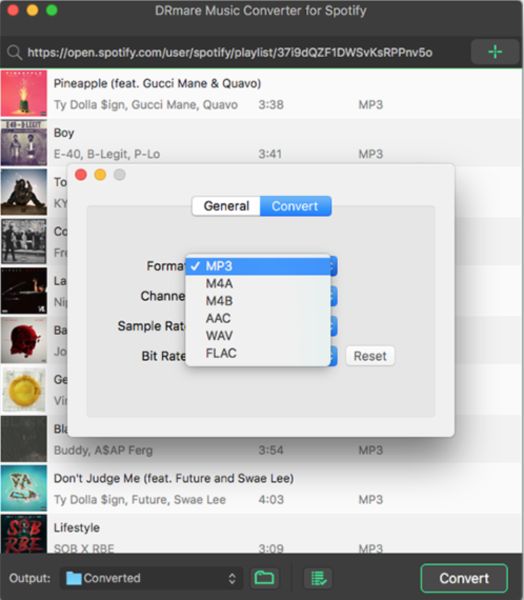Click the Lifestyle album artwork thumbnail

coord(24,534)
